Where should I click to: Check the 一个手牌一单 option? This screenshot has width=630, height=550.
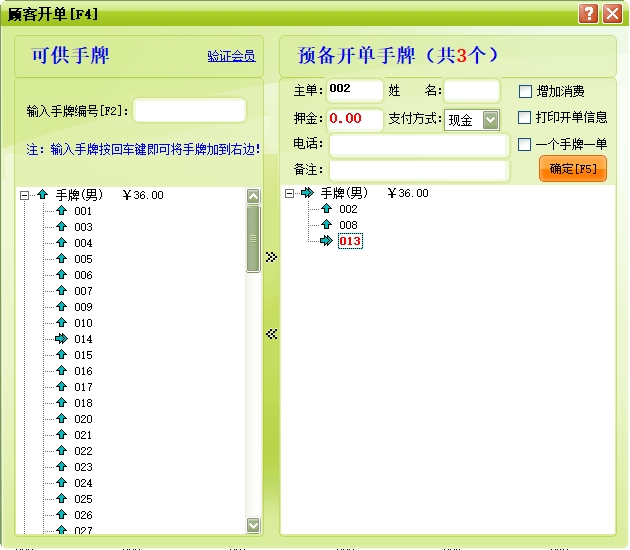click(x=525, y=144)
